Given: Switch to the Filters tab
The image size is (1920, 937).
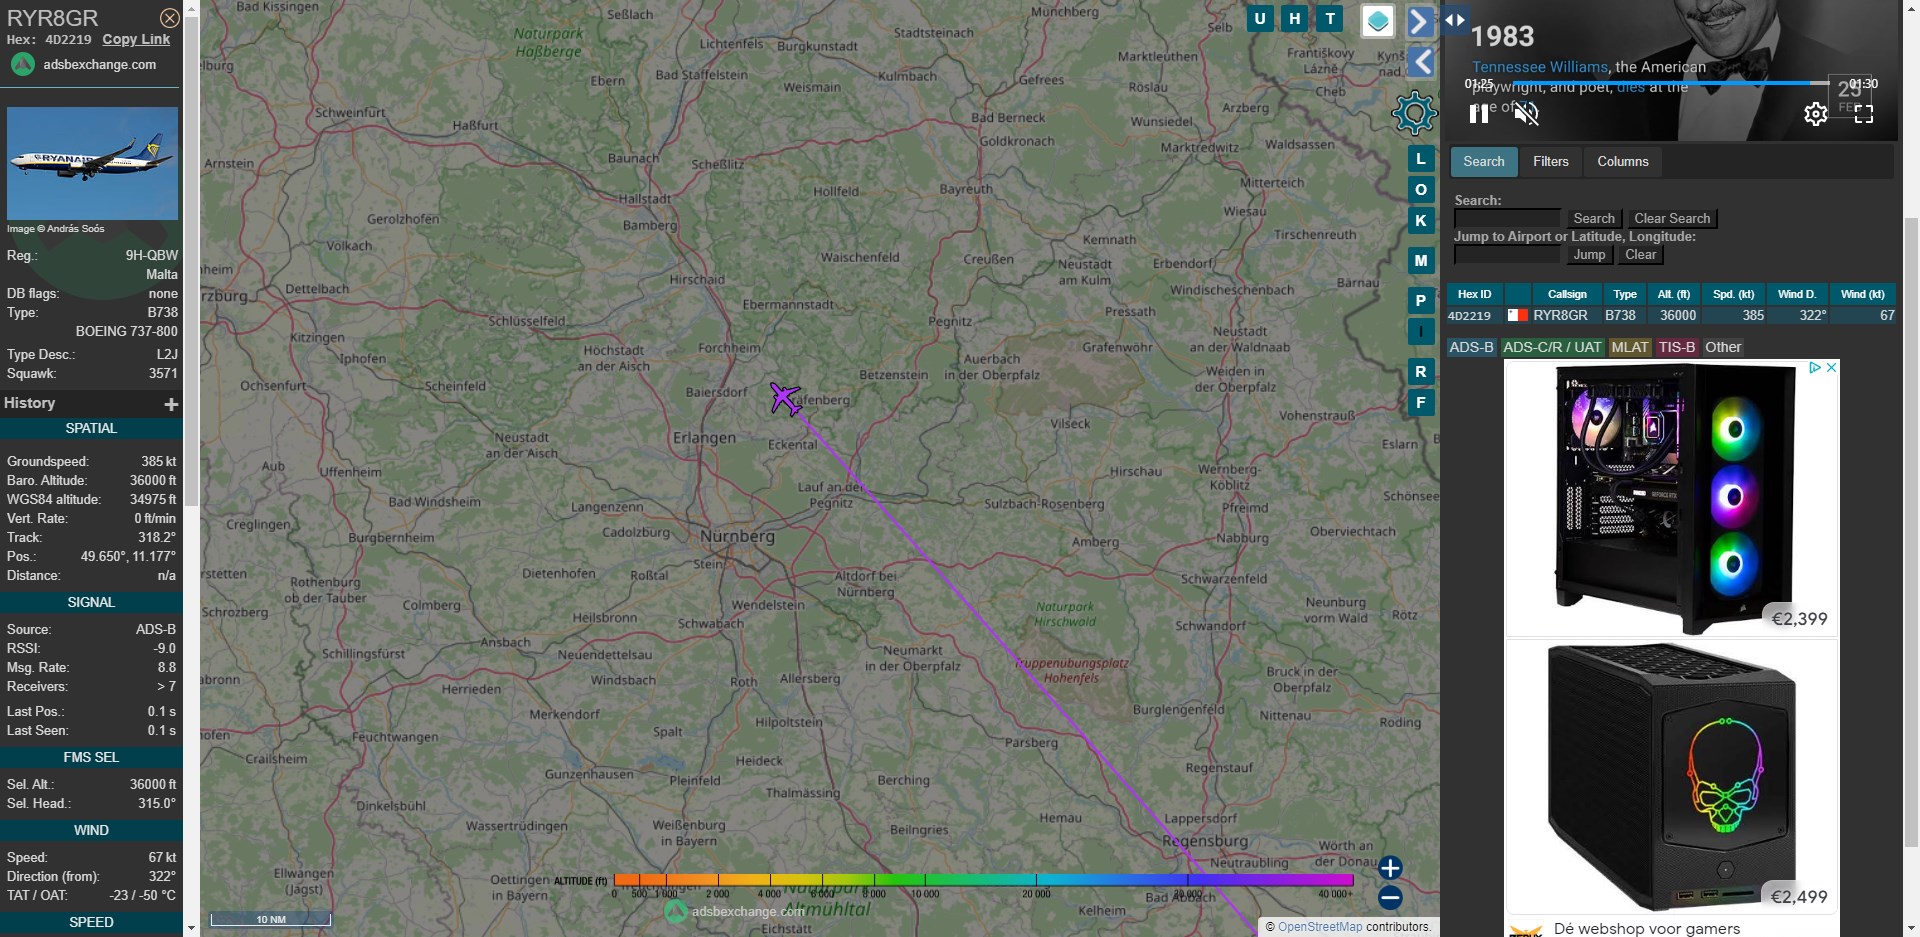Looking at the screenshot, I should [x=1550, y=161].
